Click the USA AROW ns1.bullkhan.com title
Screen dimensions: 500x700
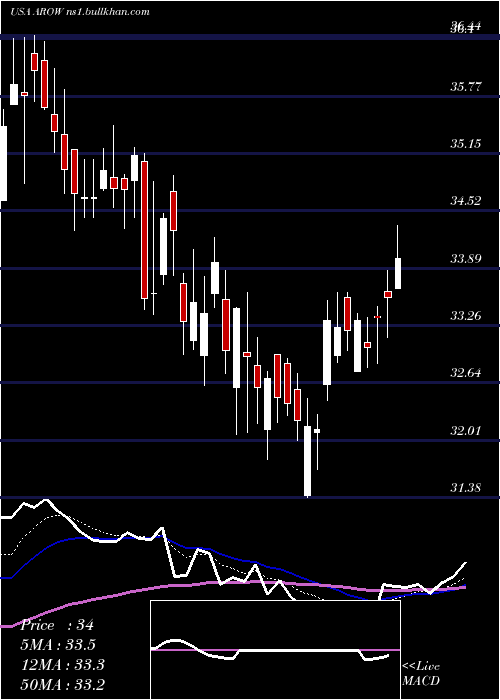pyautogui.click(x=79, y=12)
